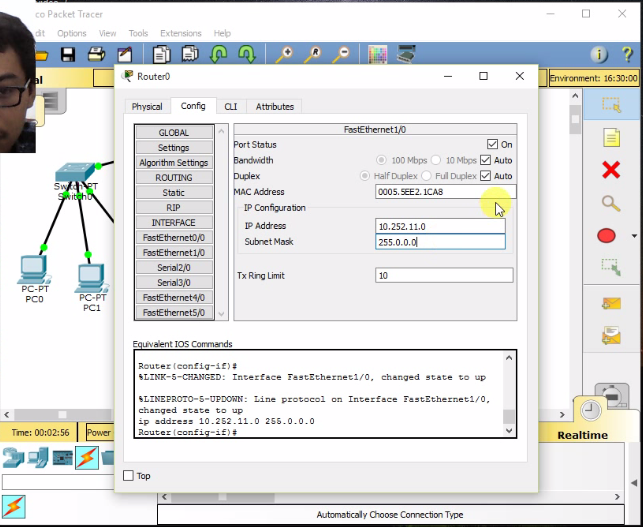Open the CLI tab
This screenshot has height=527, width=643.
click(230, 107)
